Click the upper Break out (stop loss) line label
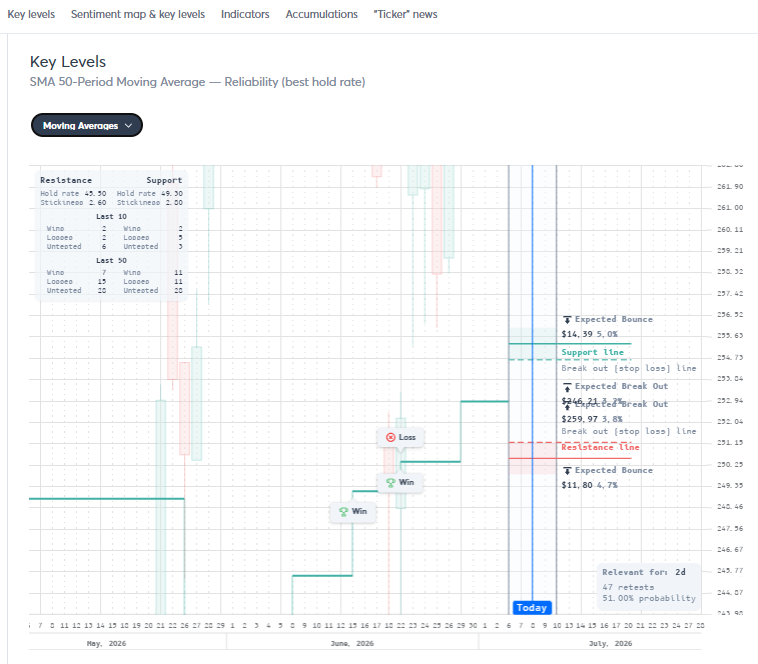The image size is (758, 664). (628, 368)
